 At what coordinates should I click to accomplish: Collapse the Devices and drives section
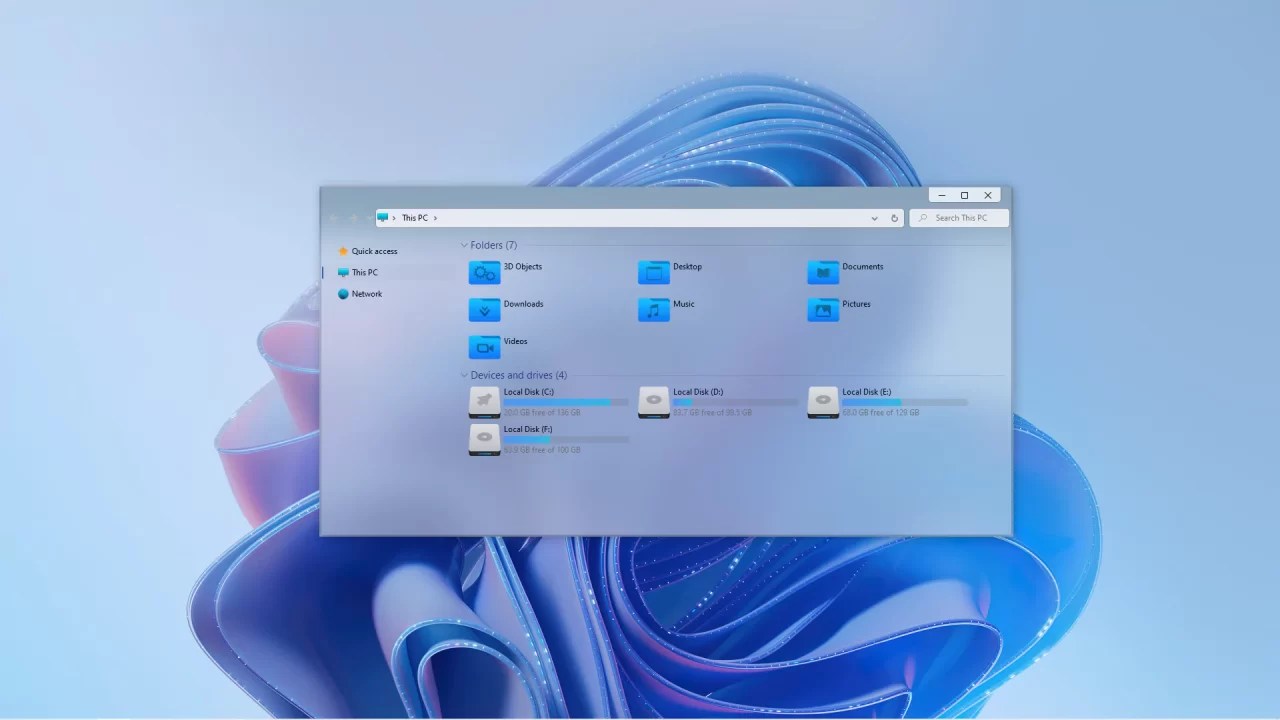[463, 375]
